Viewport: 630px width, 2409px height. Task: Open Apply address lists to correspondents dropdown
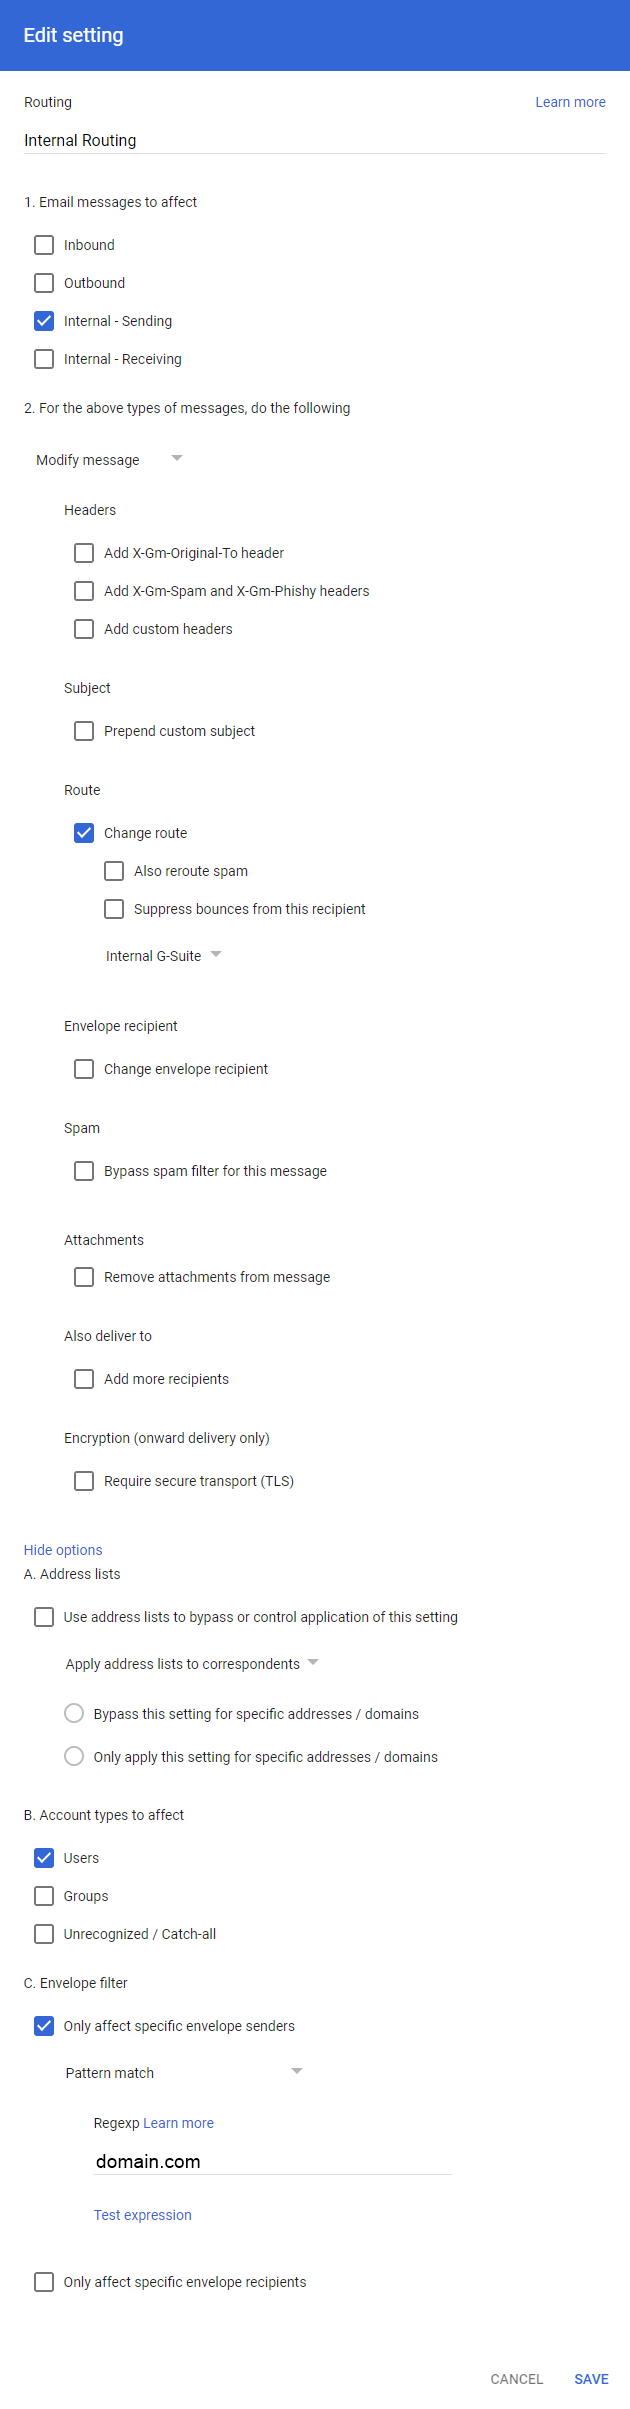tap(191, 1664)
